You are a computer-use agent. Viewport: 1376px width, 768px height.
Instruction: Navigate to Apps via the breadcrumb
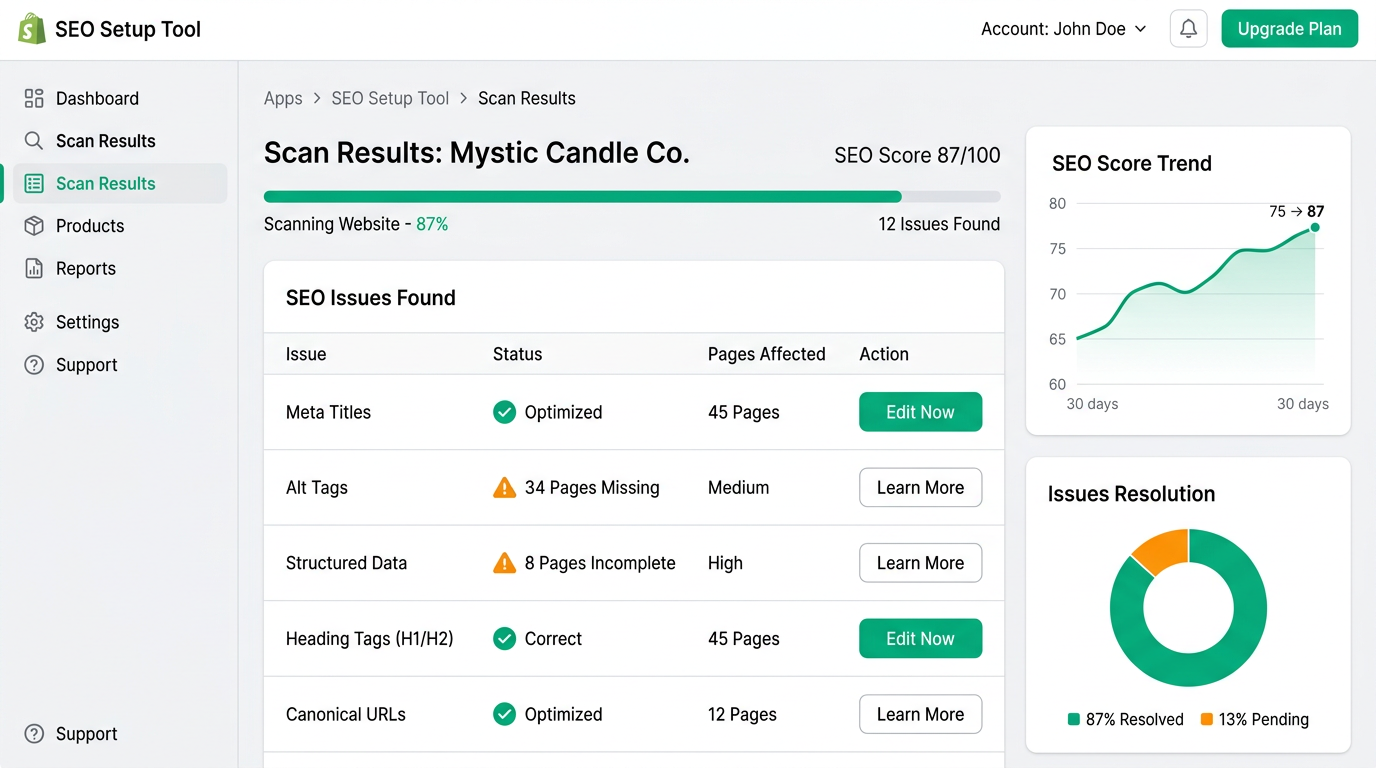click(283, 98)
